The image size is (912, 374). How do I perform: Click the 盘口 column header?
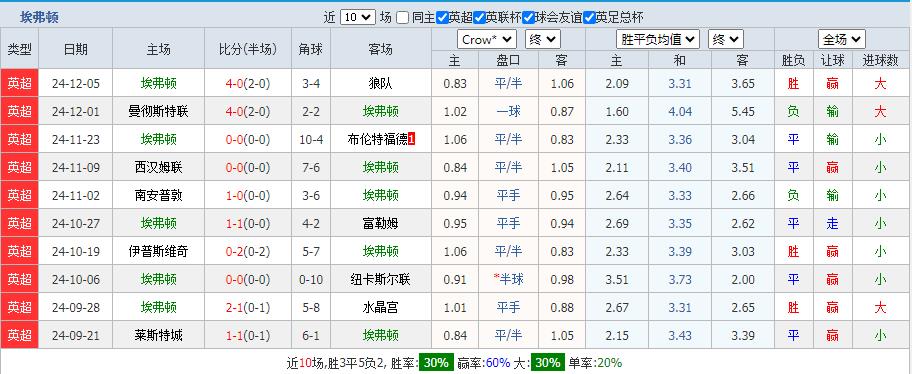click(x=508, y=60)
